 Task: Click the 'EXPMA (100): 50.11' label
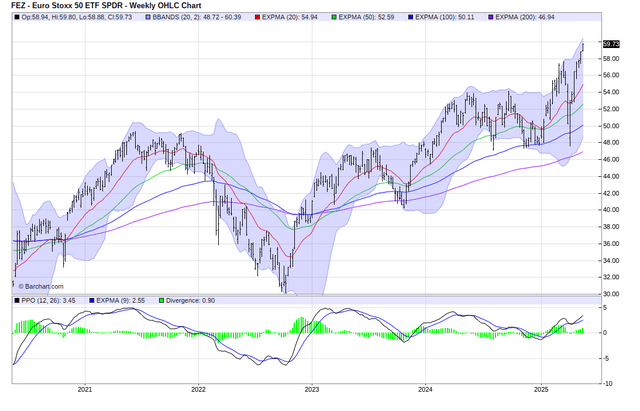tap(445, 17)
